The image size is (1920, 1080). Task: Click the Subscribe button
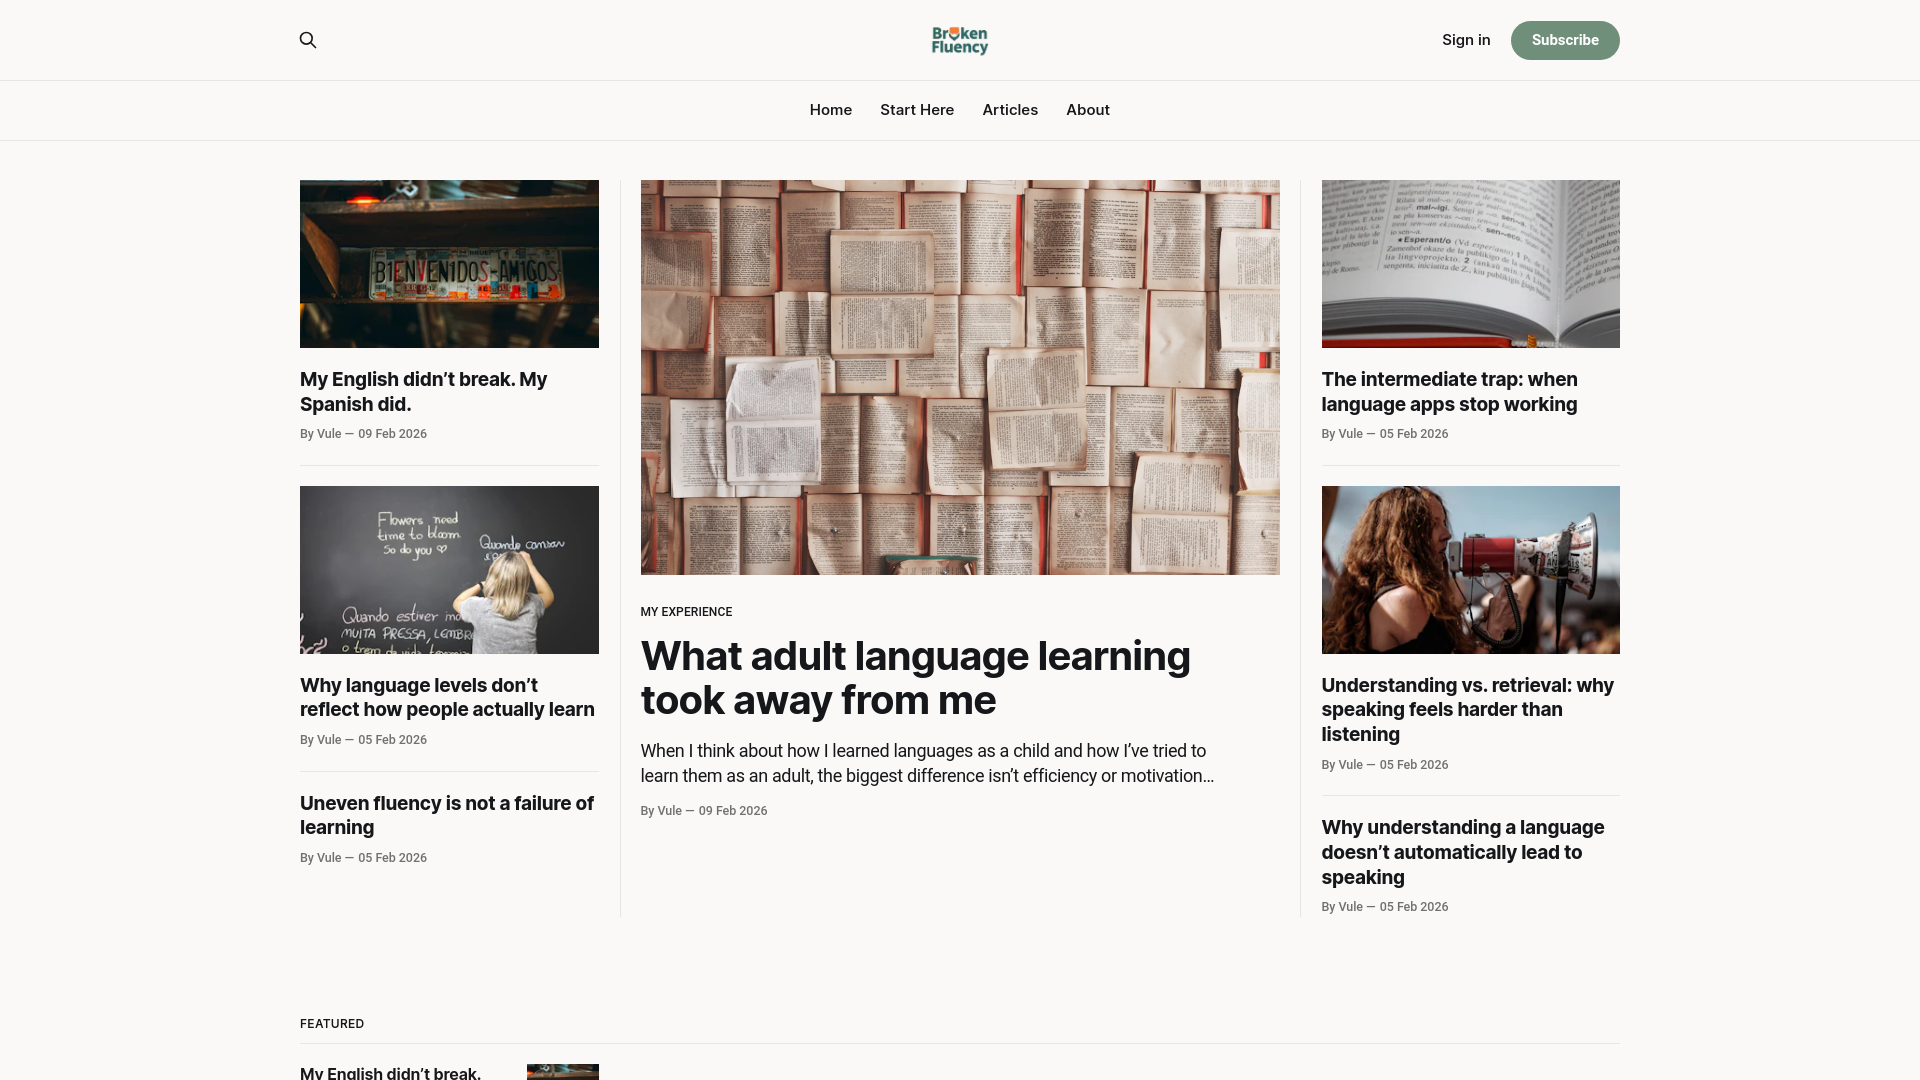pyautogui.click(x=1565, y=40)
